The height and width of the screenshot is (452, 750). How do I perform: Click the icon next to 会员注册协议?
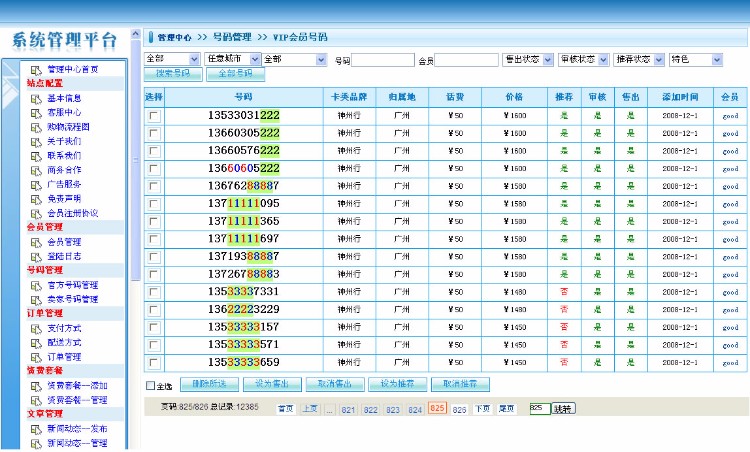pyautogui.click(x=36, y=214)
